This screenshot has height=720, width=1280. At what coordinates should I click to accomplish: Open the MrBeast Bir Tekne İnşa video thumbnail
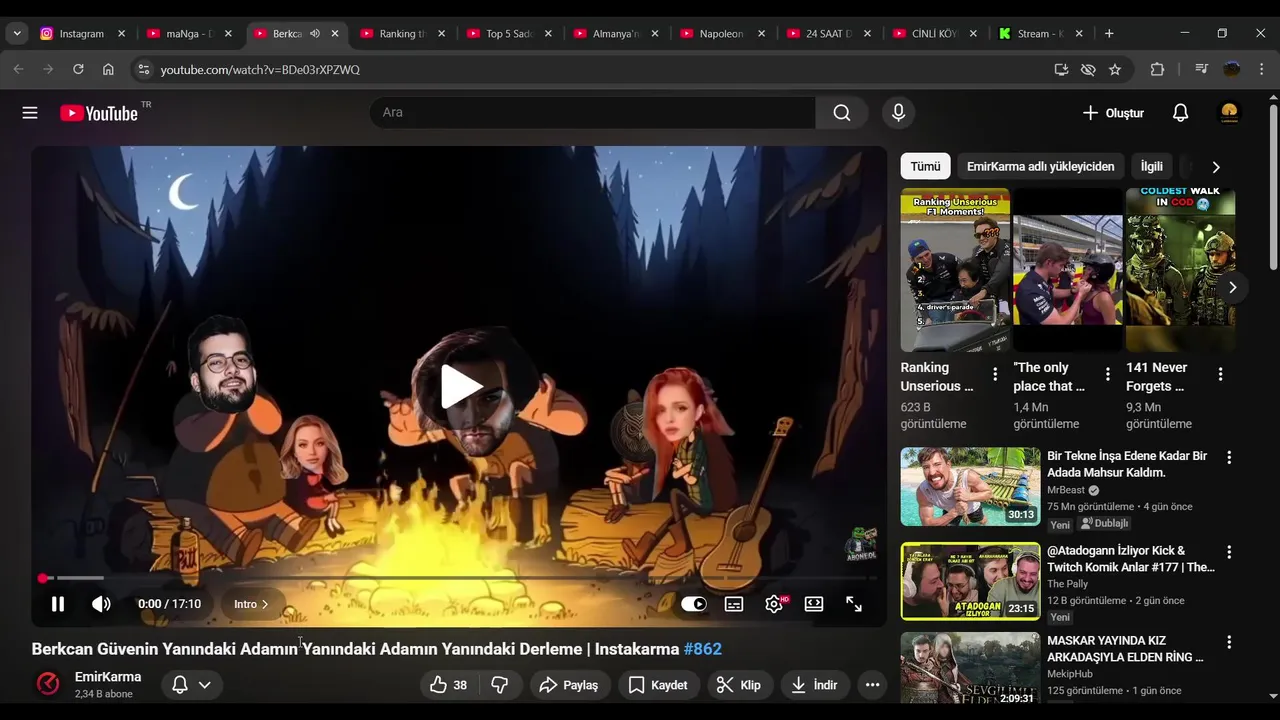tap(970, 487)
